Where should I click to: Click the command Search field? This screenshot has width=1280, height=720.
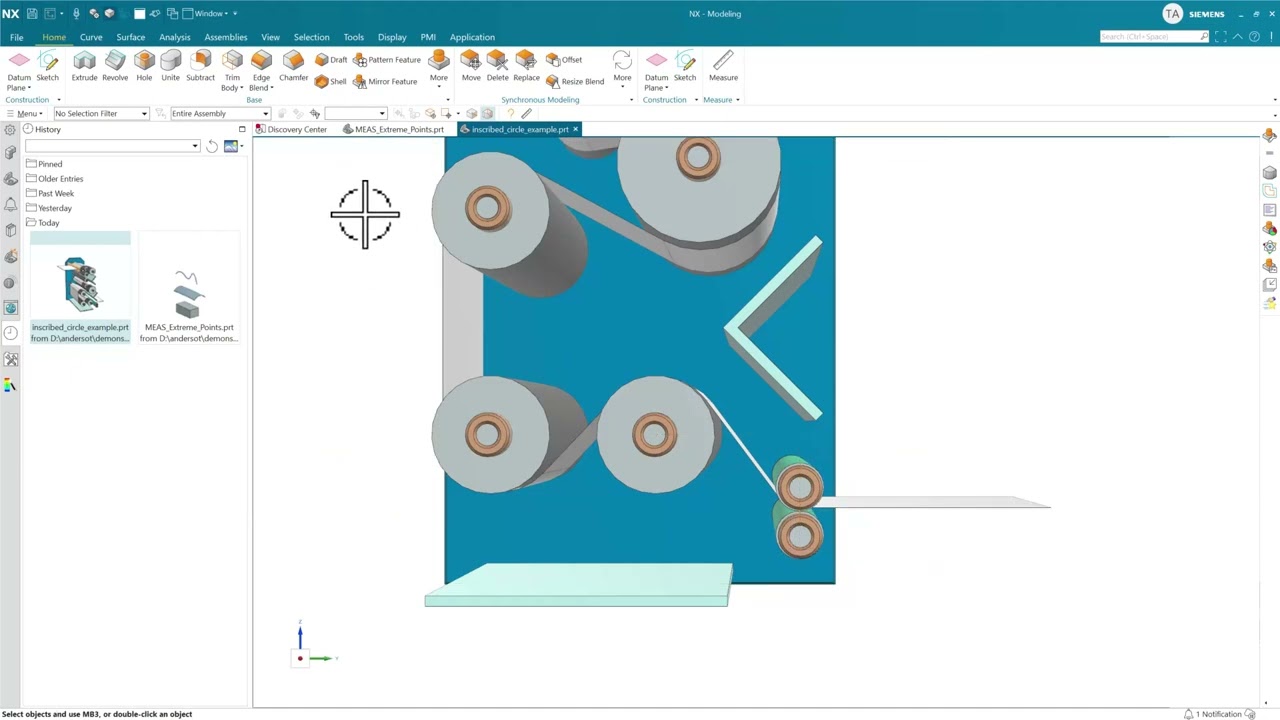pos(1154,37)
